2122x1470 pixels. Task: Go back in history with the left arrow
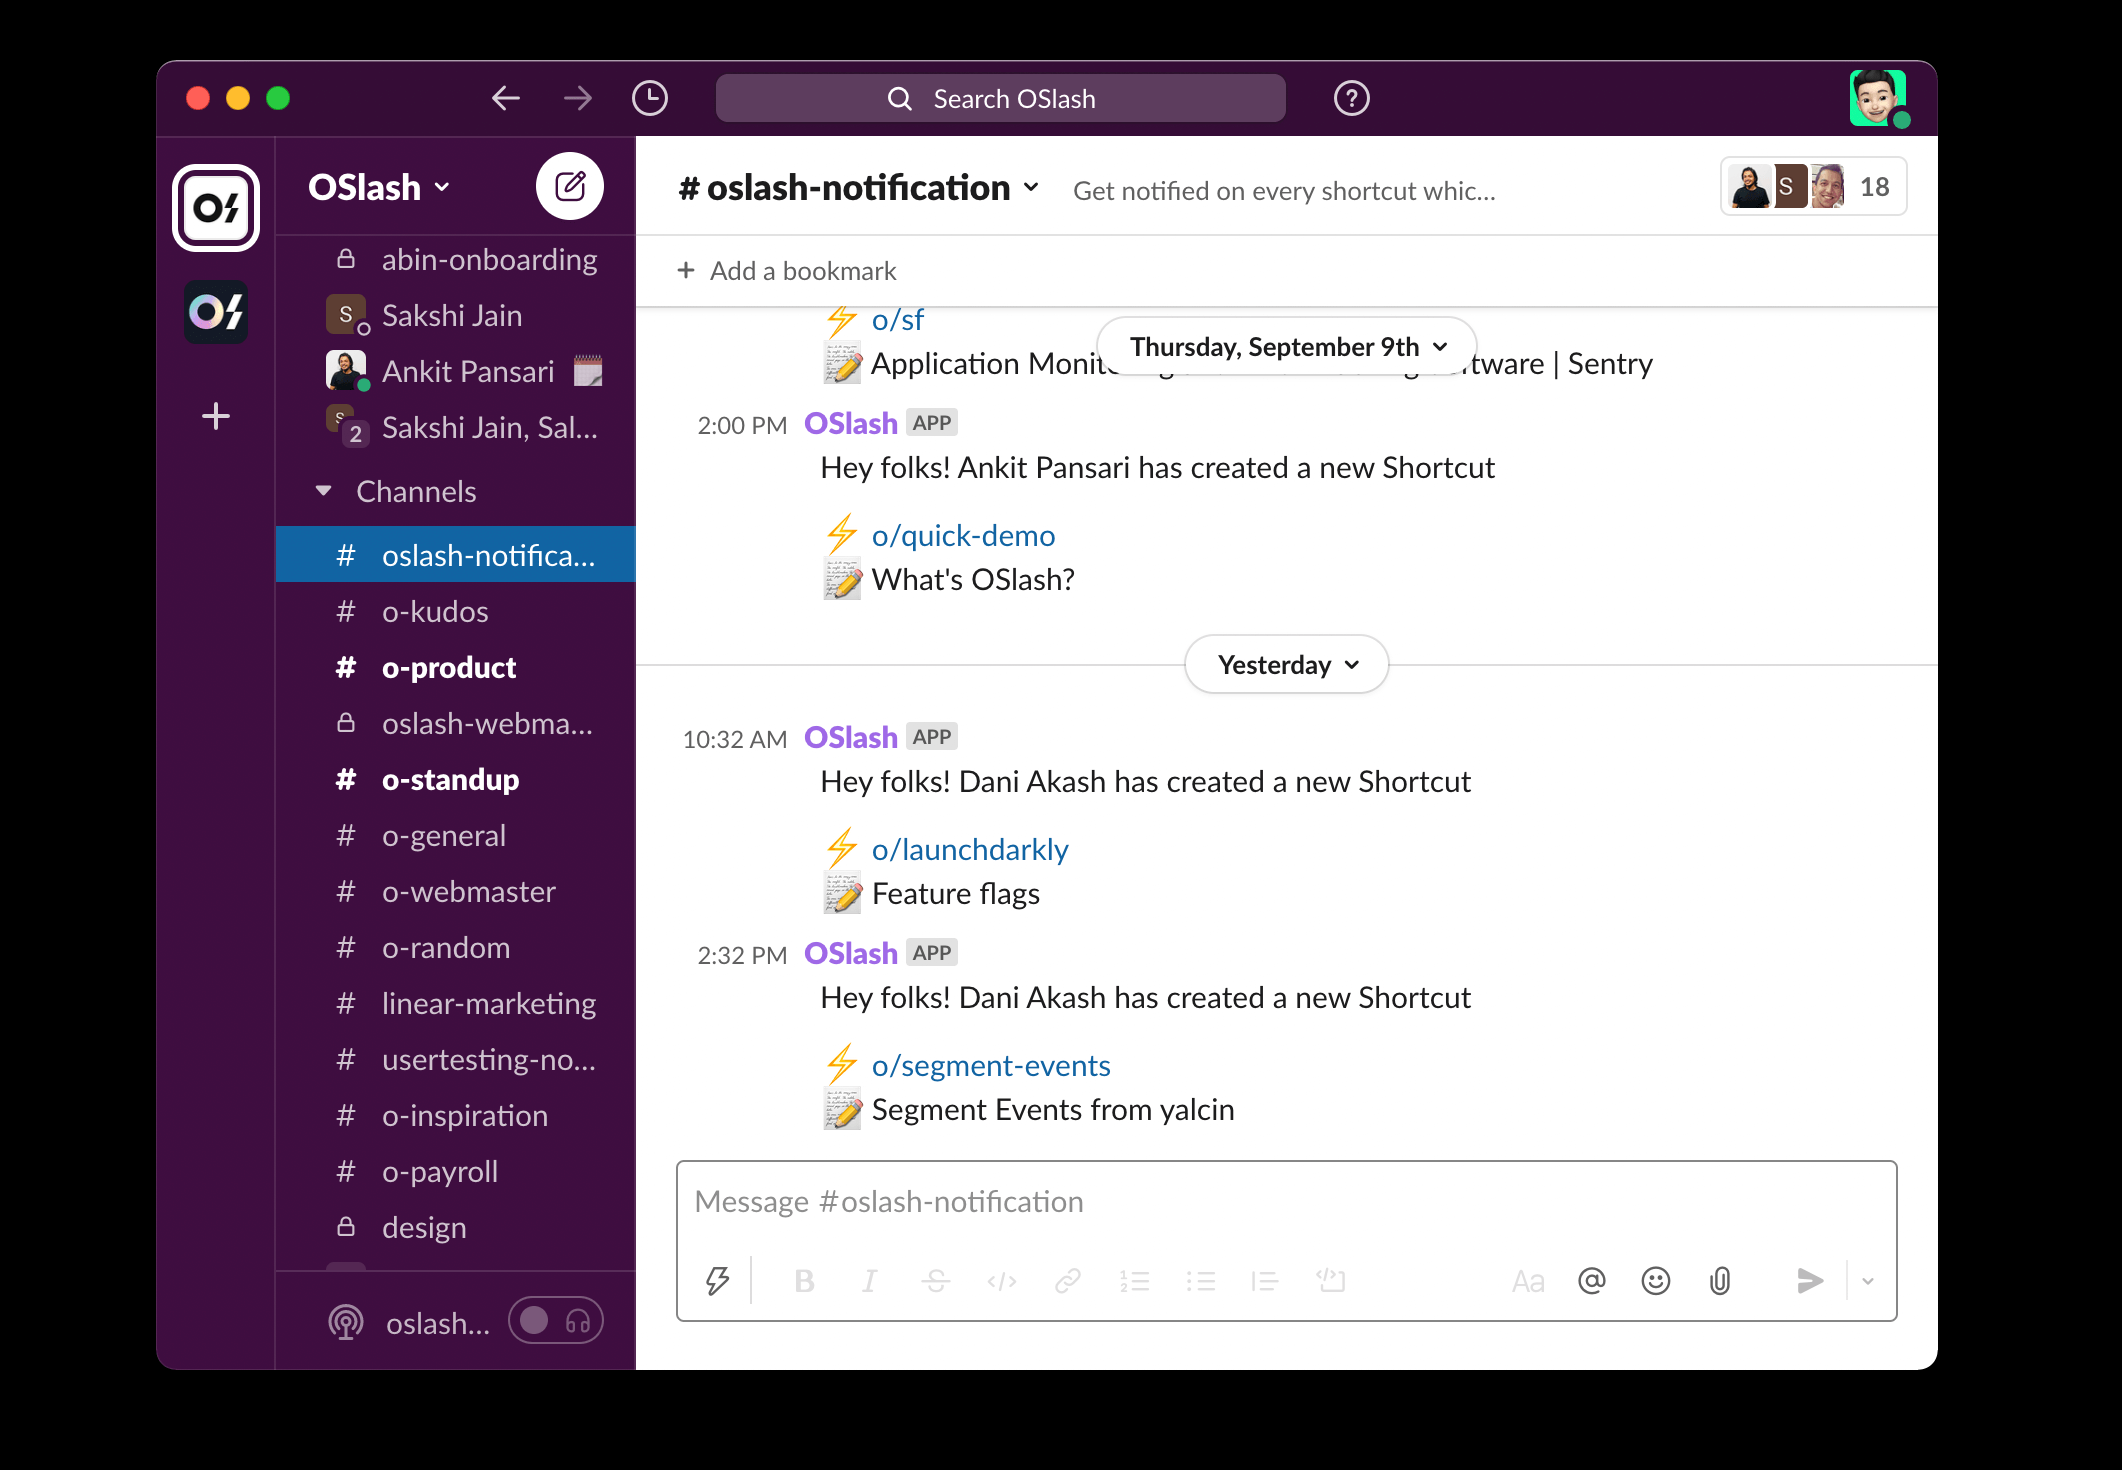[x=506, y=98]
